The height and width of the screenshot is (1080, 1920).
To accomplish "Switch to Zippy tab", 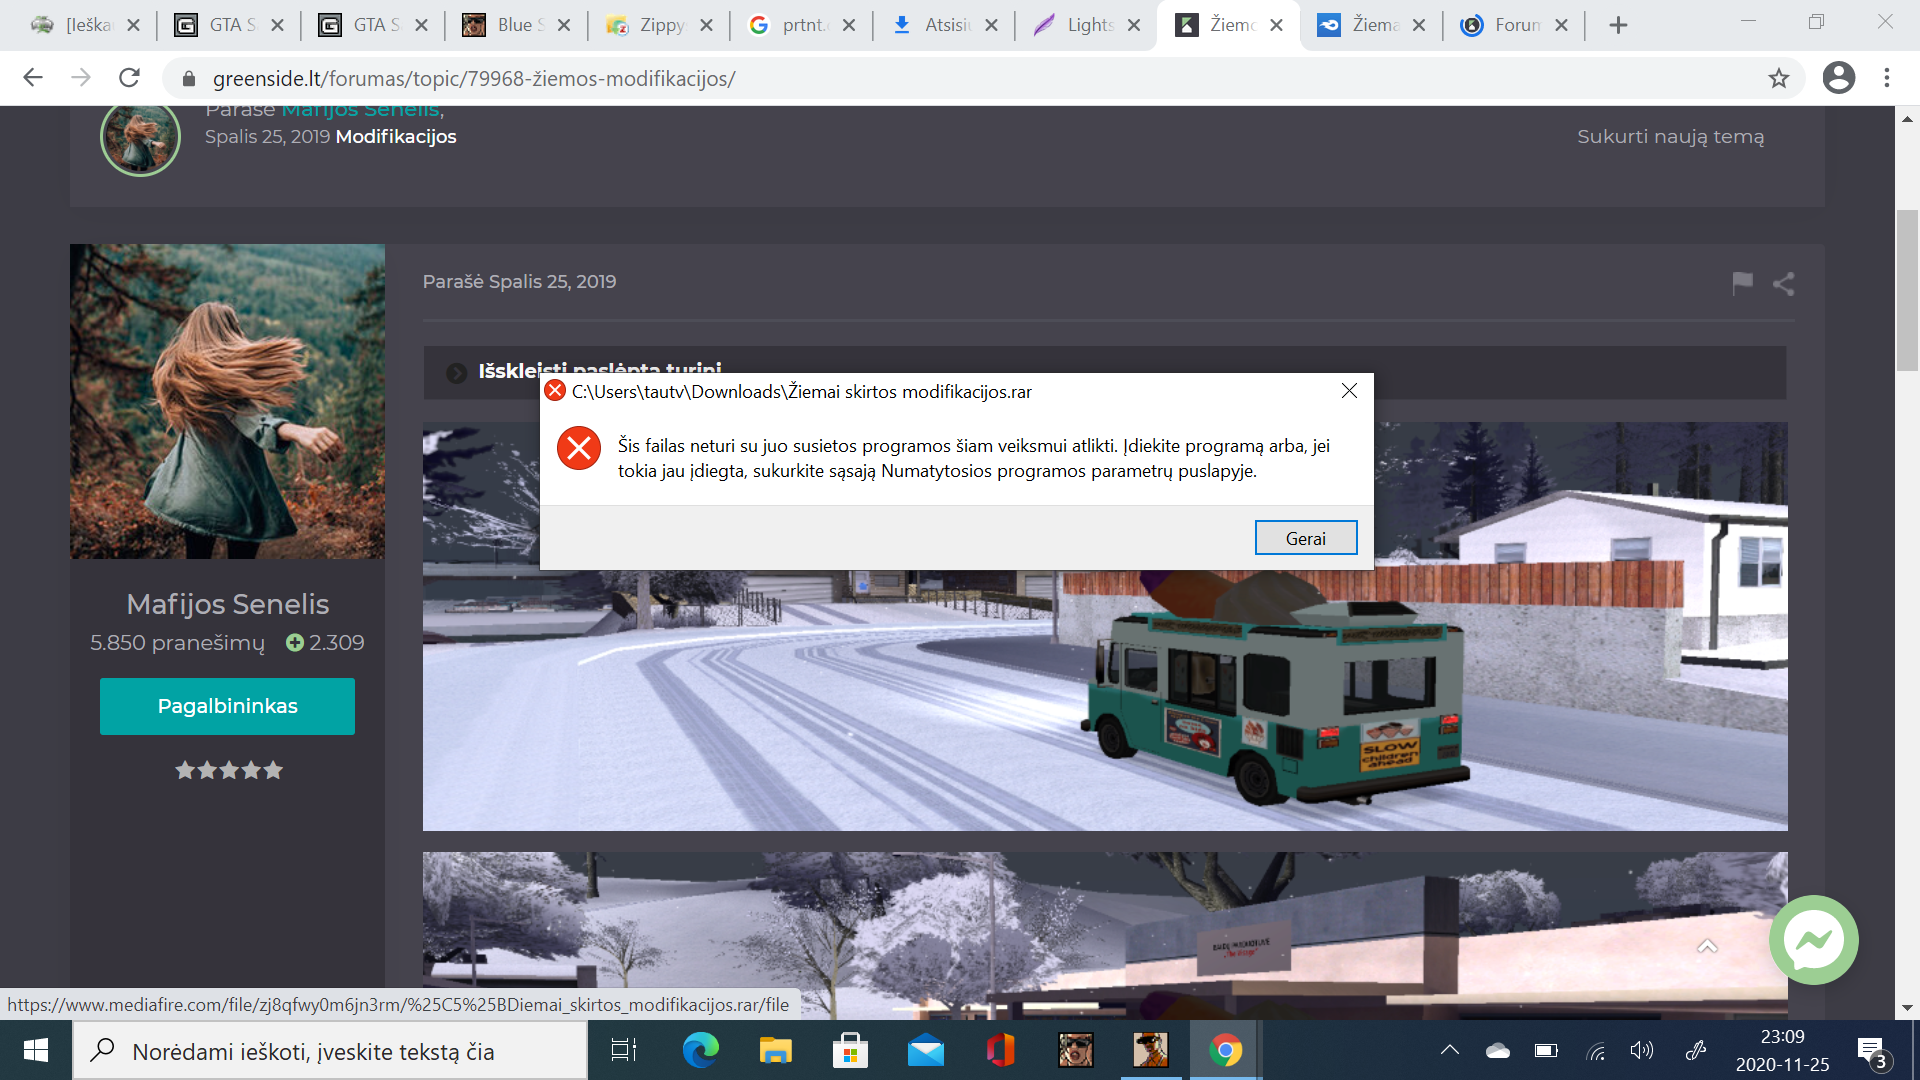I will (x=659, y=25).
